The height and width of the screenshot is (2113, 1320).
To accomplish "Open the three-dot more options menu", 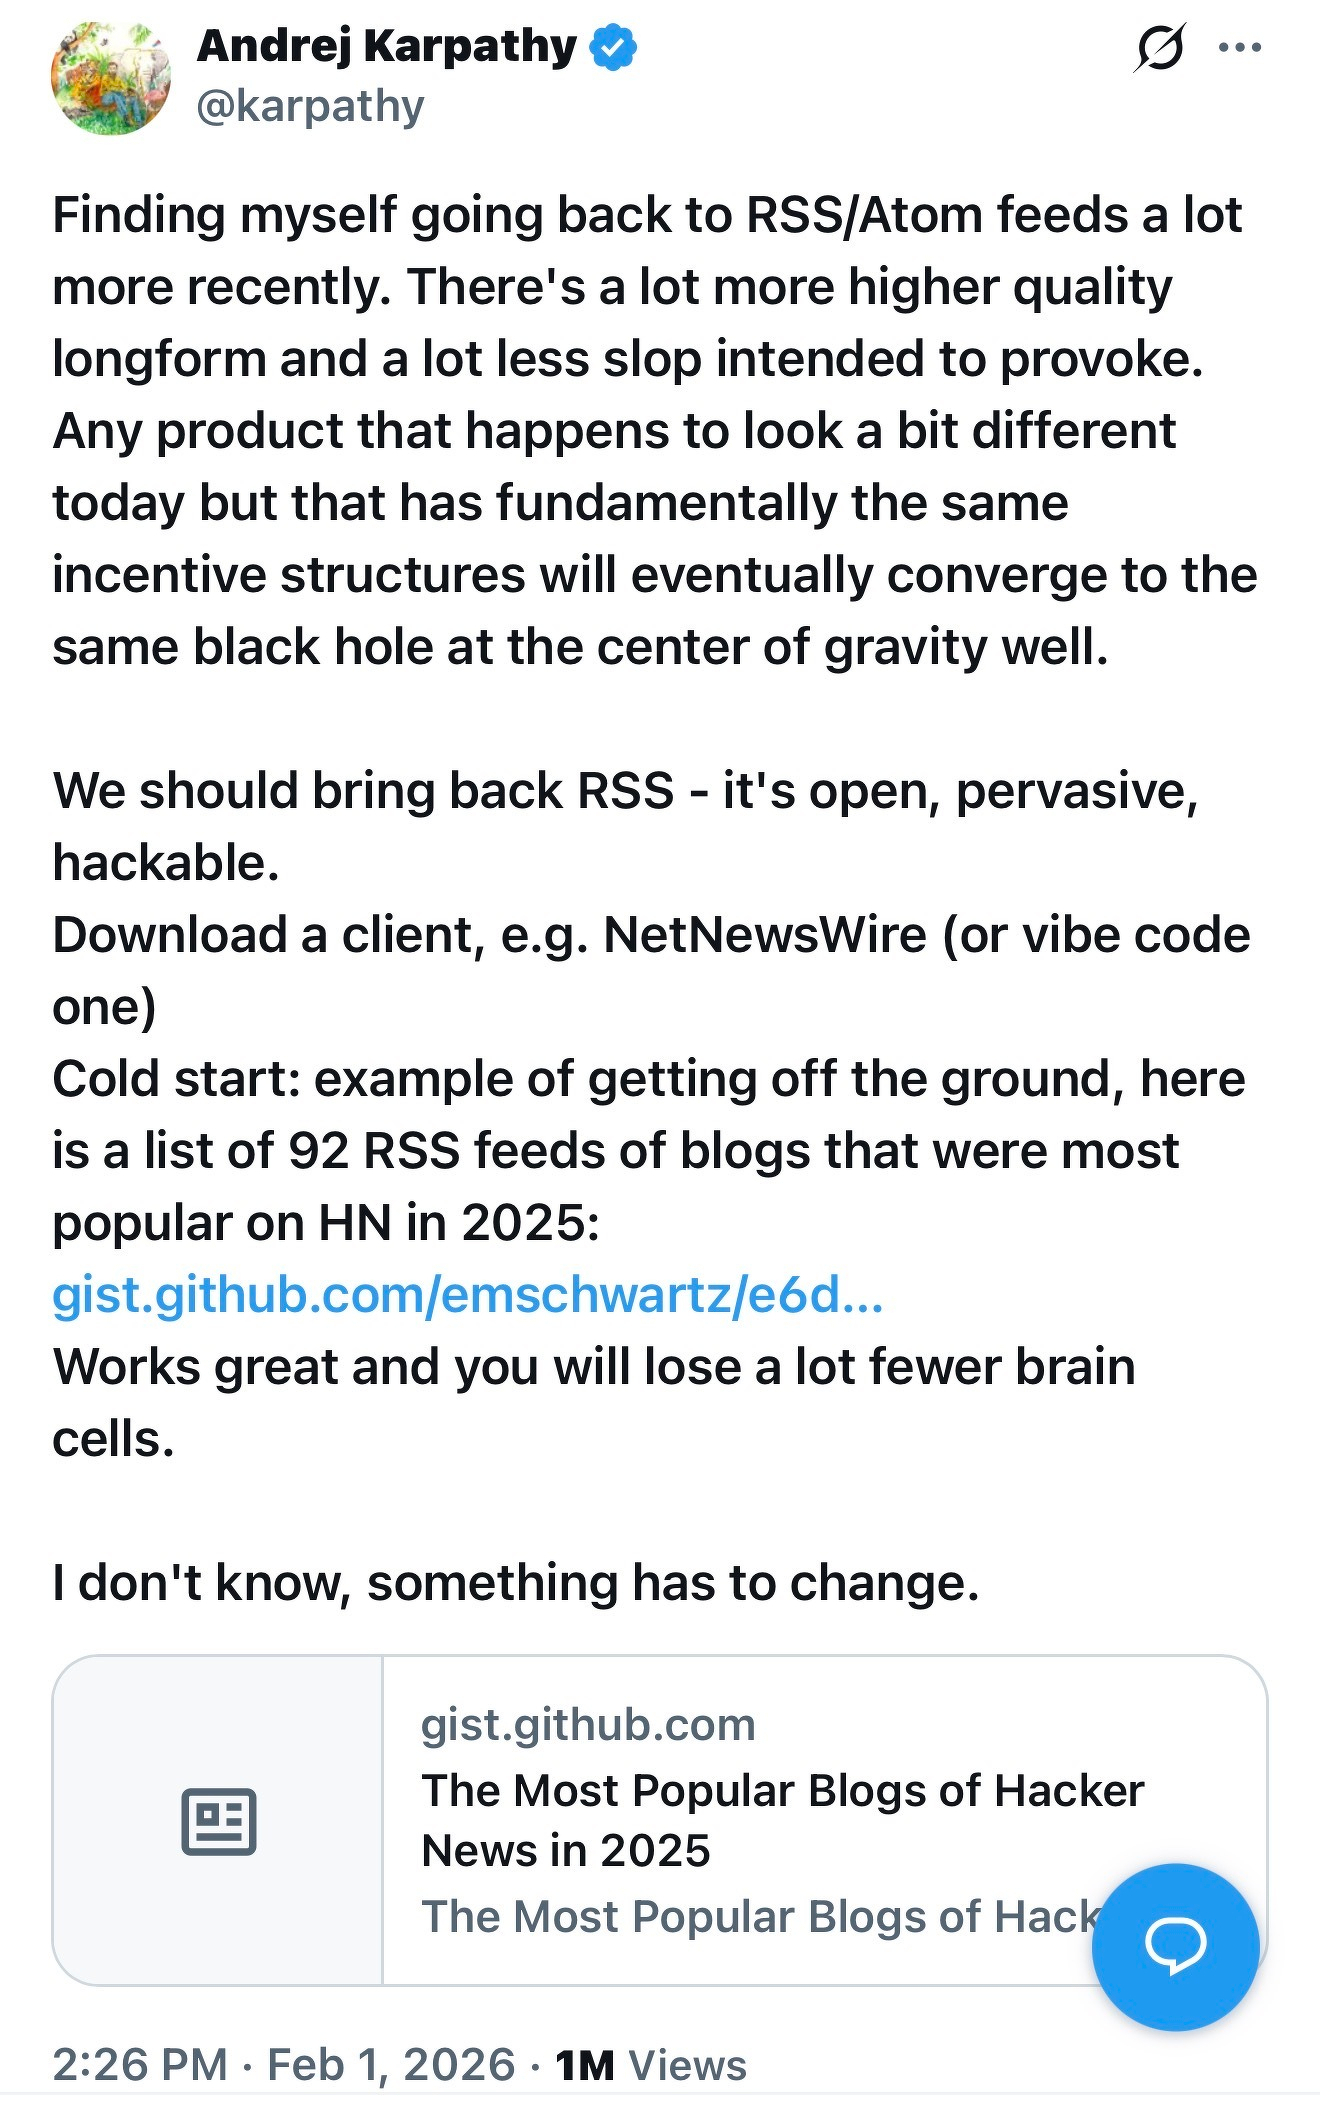I will coord(1241,47).
